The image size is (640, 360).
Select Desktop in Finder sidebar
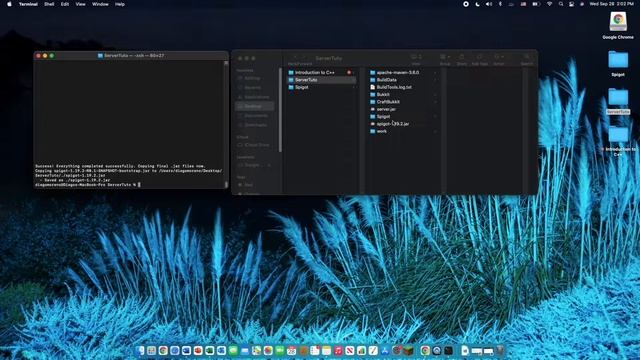[x=254, y=106]
